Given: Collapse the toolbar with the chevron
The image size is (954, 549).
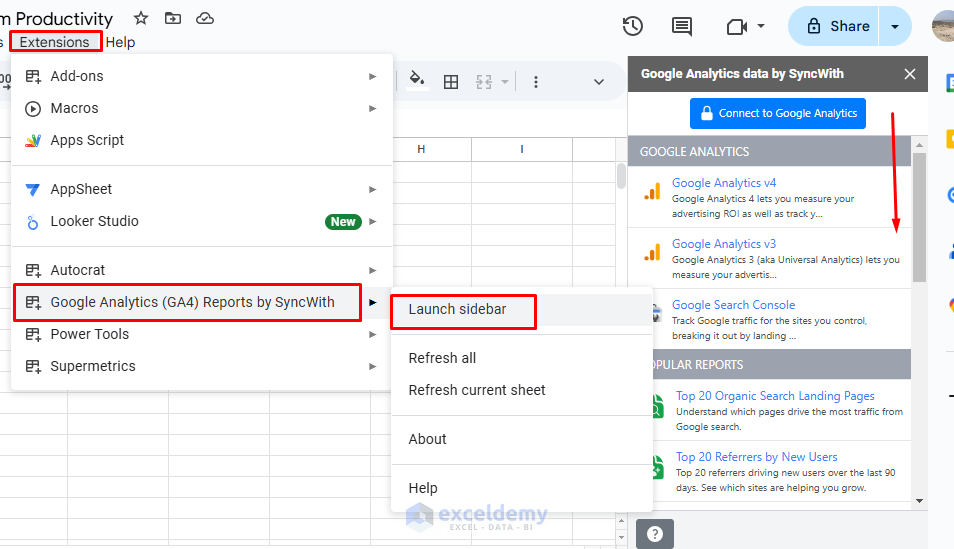Looking at the screenshot, I should point(599,82).
